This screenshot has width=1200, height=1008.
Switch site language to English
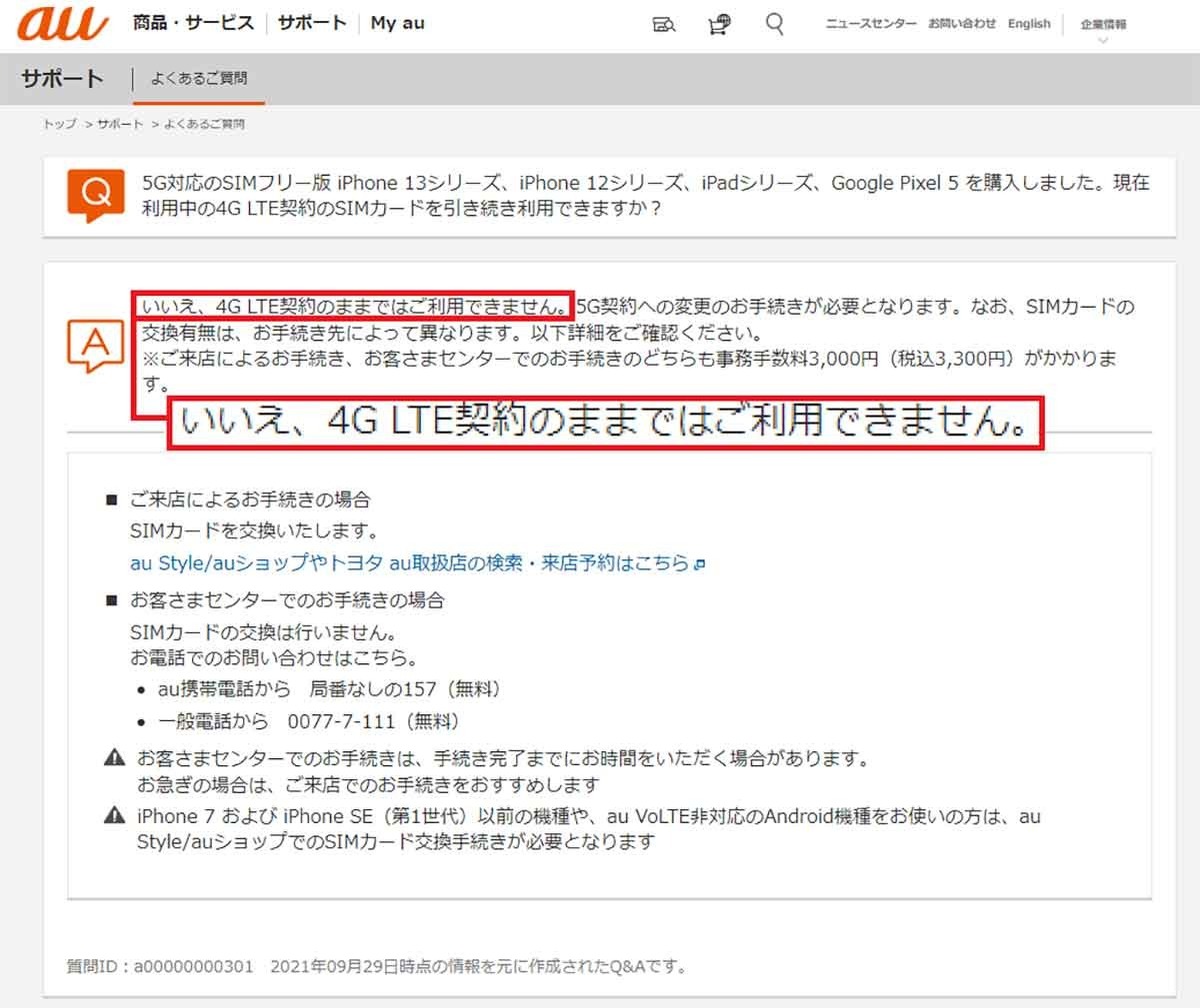coord(1029,24)
